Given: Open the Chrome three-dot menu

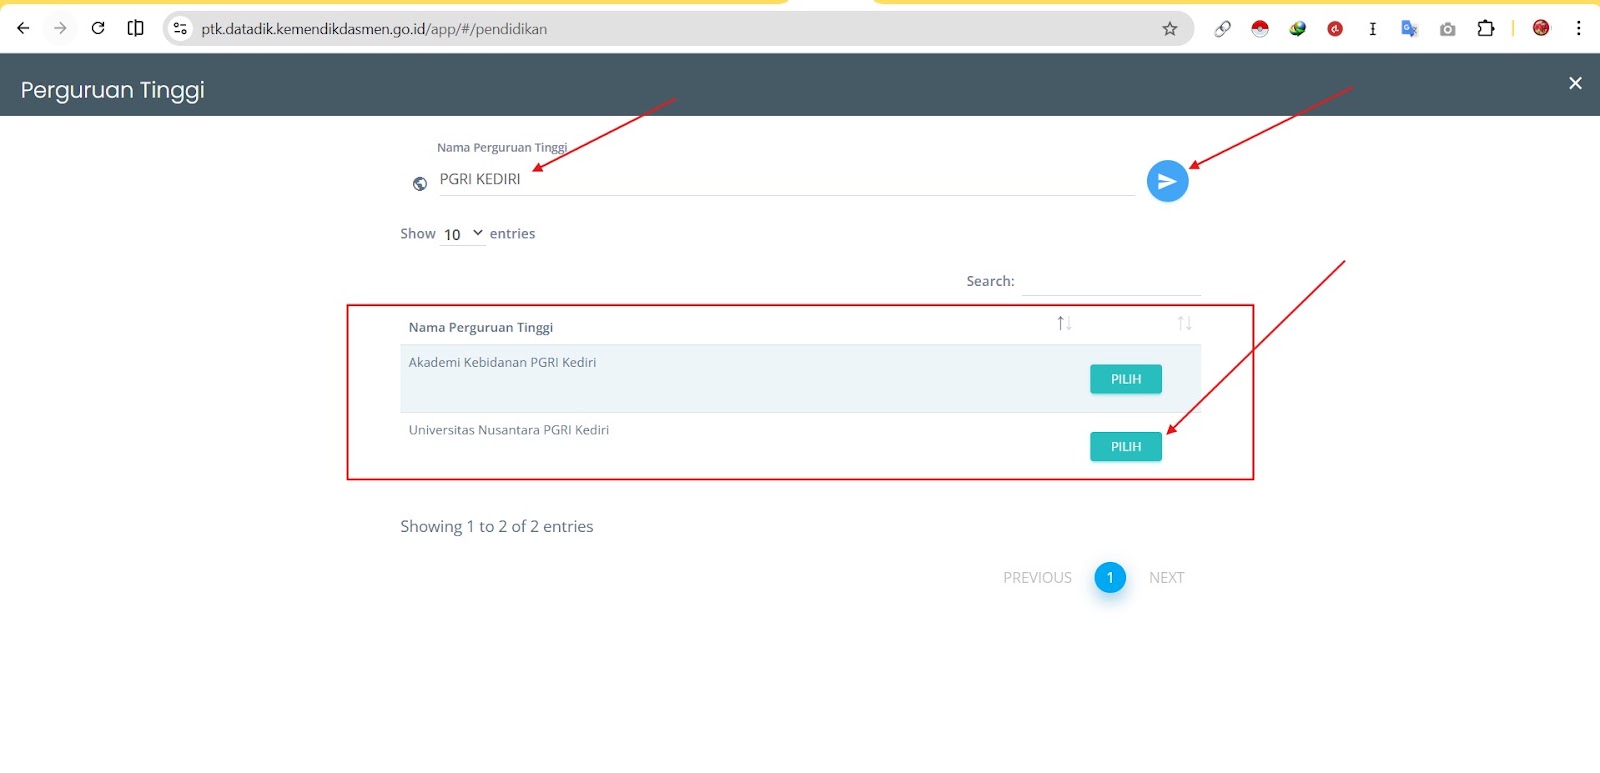Looking at the screenshot, I should (1579, 28).
